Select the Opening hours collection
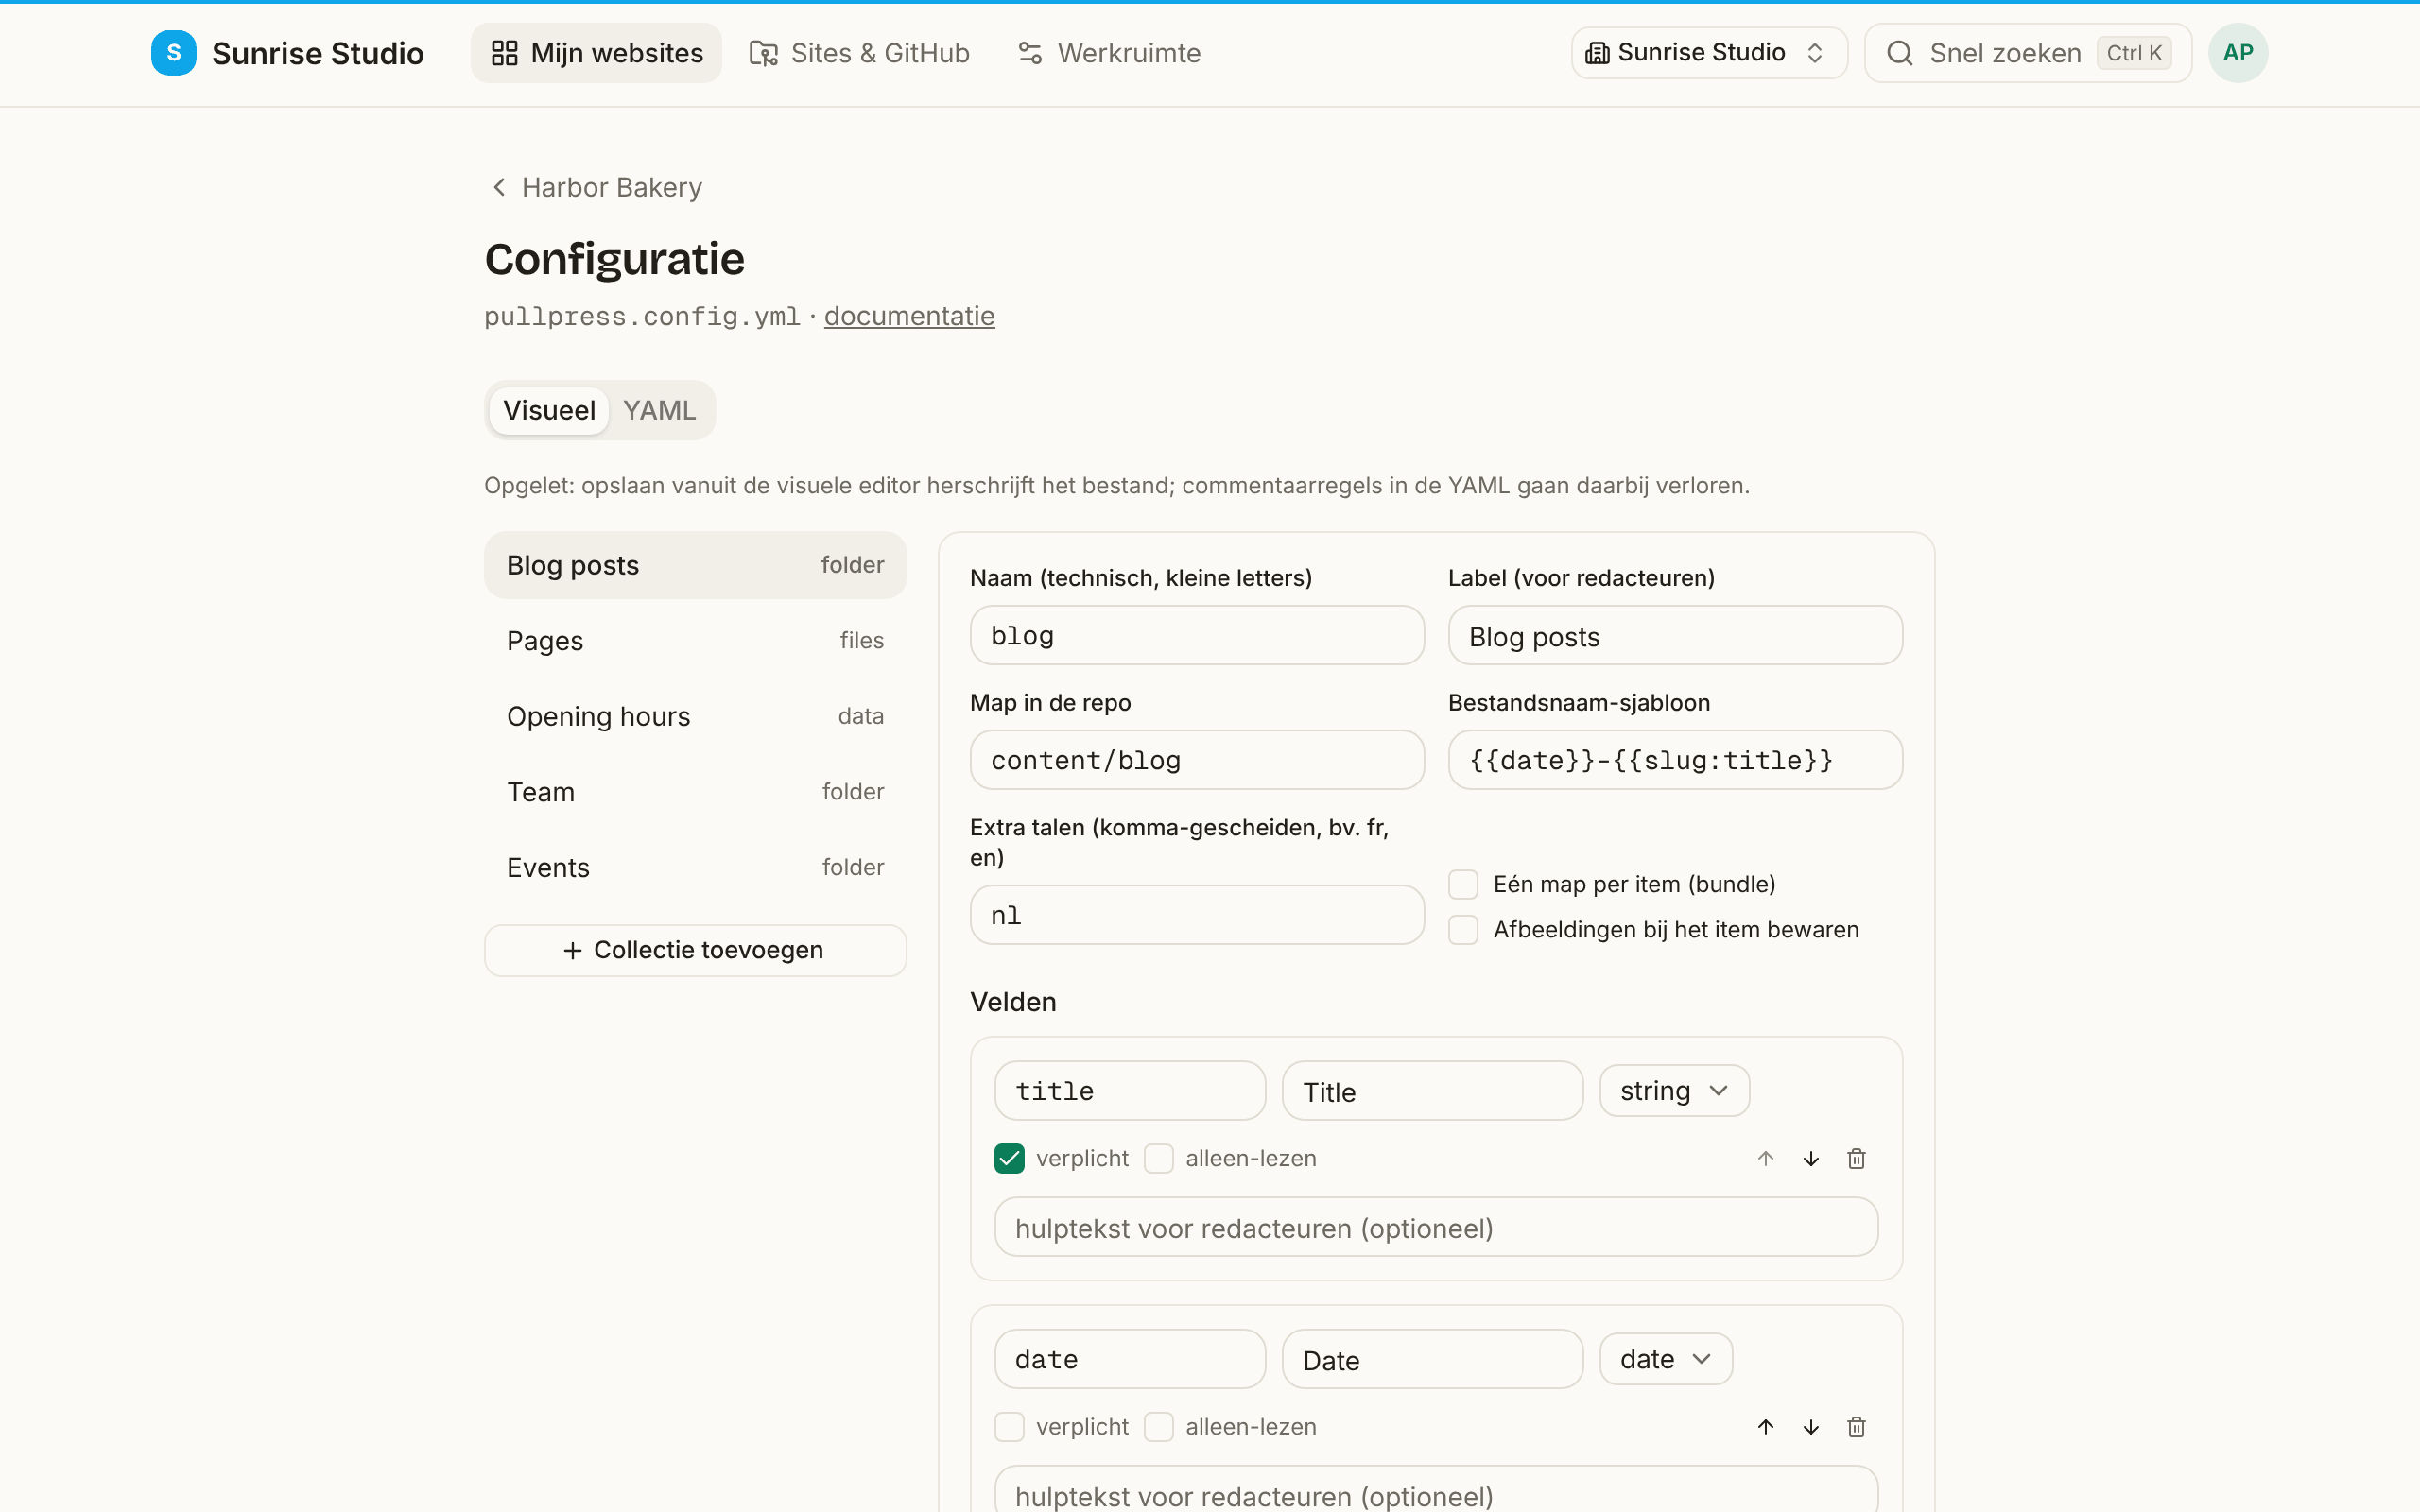The image size is (2420, 1512). 695,716
